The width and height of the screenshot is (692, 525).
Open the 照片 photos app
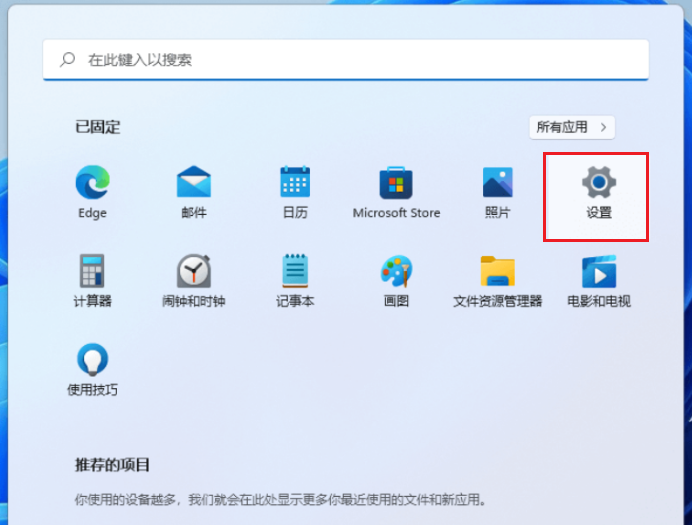pyautogui.click(x=497, y=192)
